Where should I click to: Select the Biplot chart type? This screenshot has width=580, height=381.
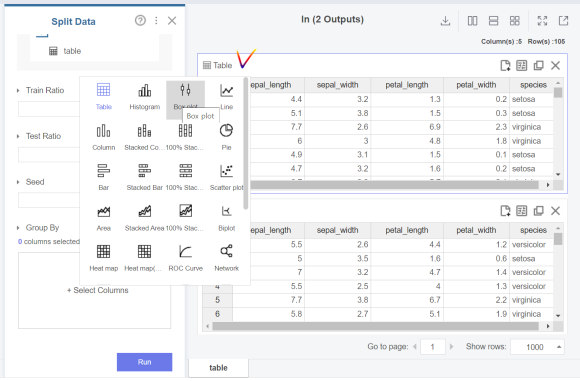click(226, 218)
